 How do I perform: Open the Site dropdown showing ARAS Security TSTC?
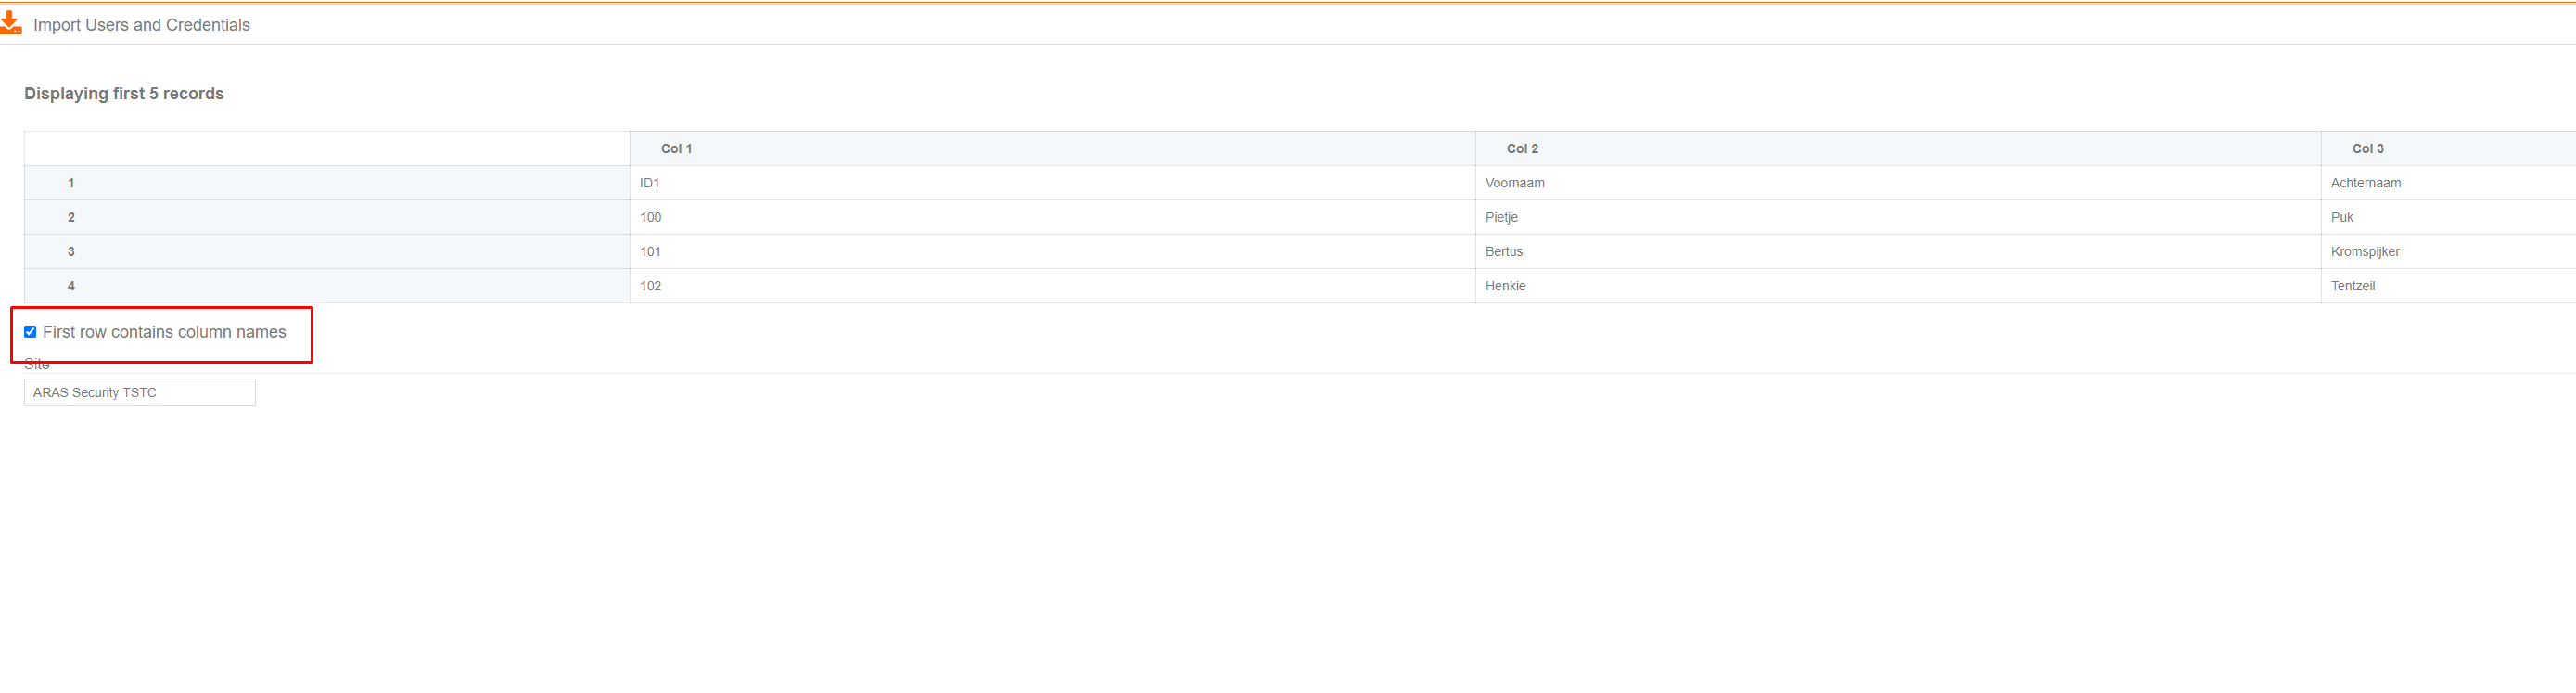[140, 392]
